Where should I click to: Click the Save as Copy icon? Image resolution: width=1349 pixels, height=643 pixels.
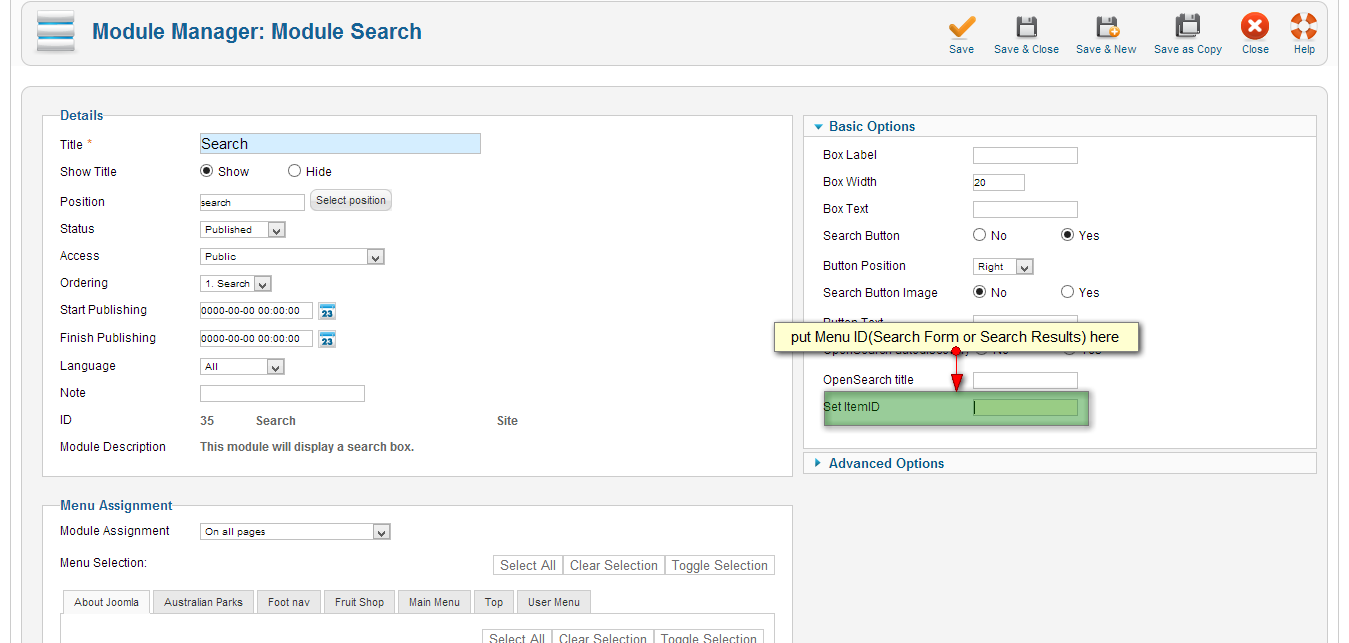(x=1186, y=27)
